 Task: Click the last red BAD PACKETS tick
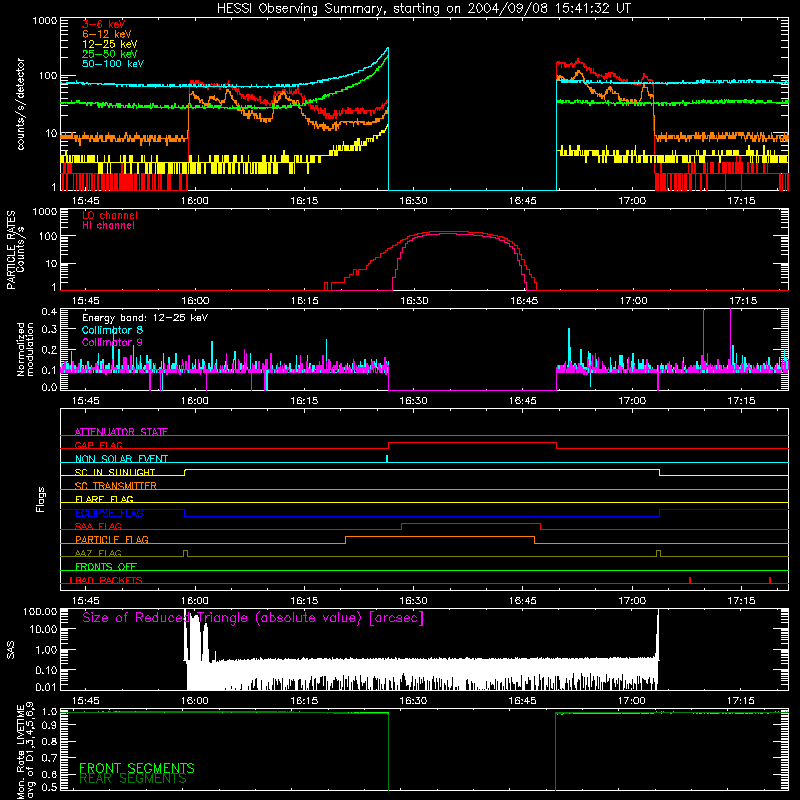coord(770,580)
